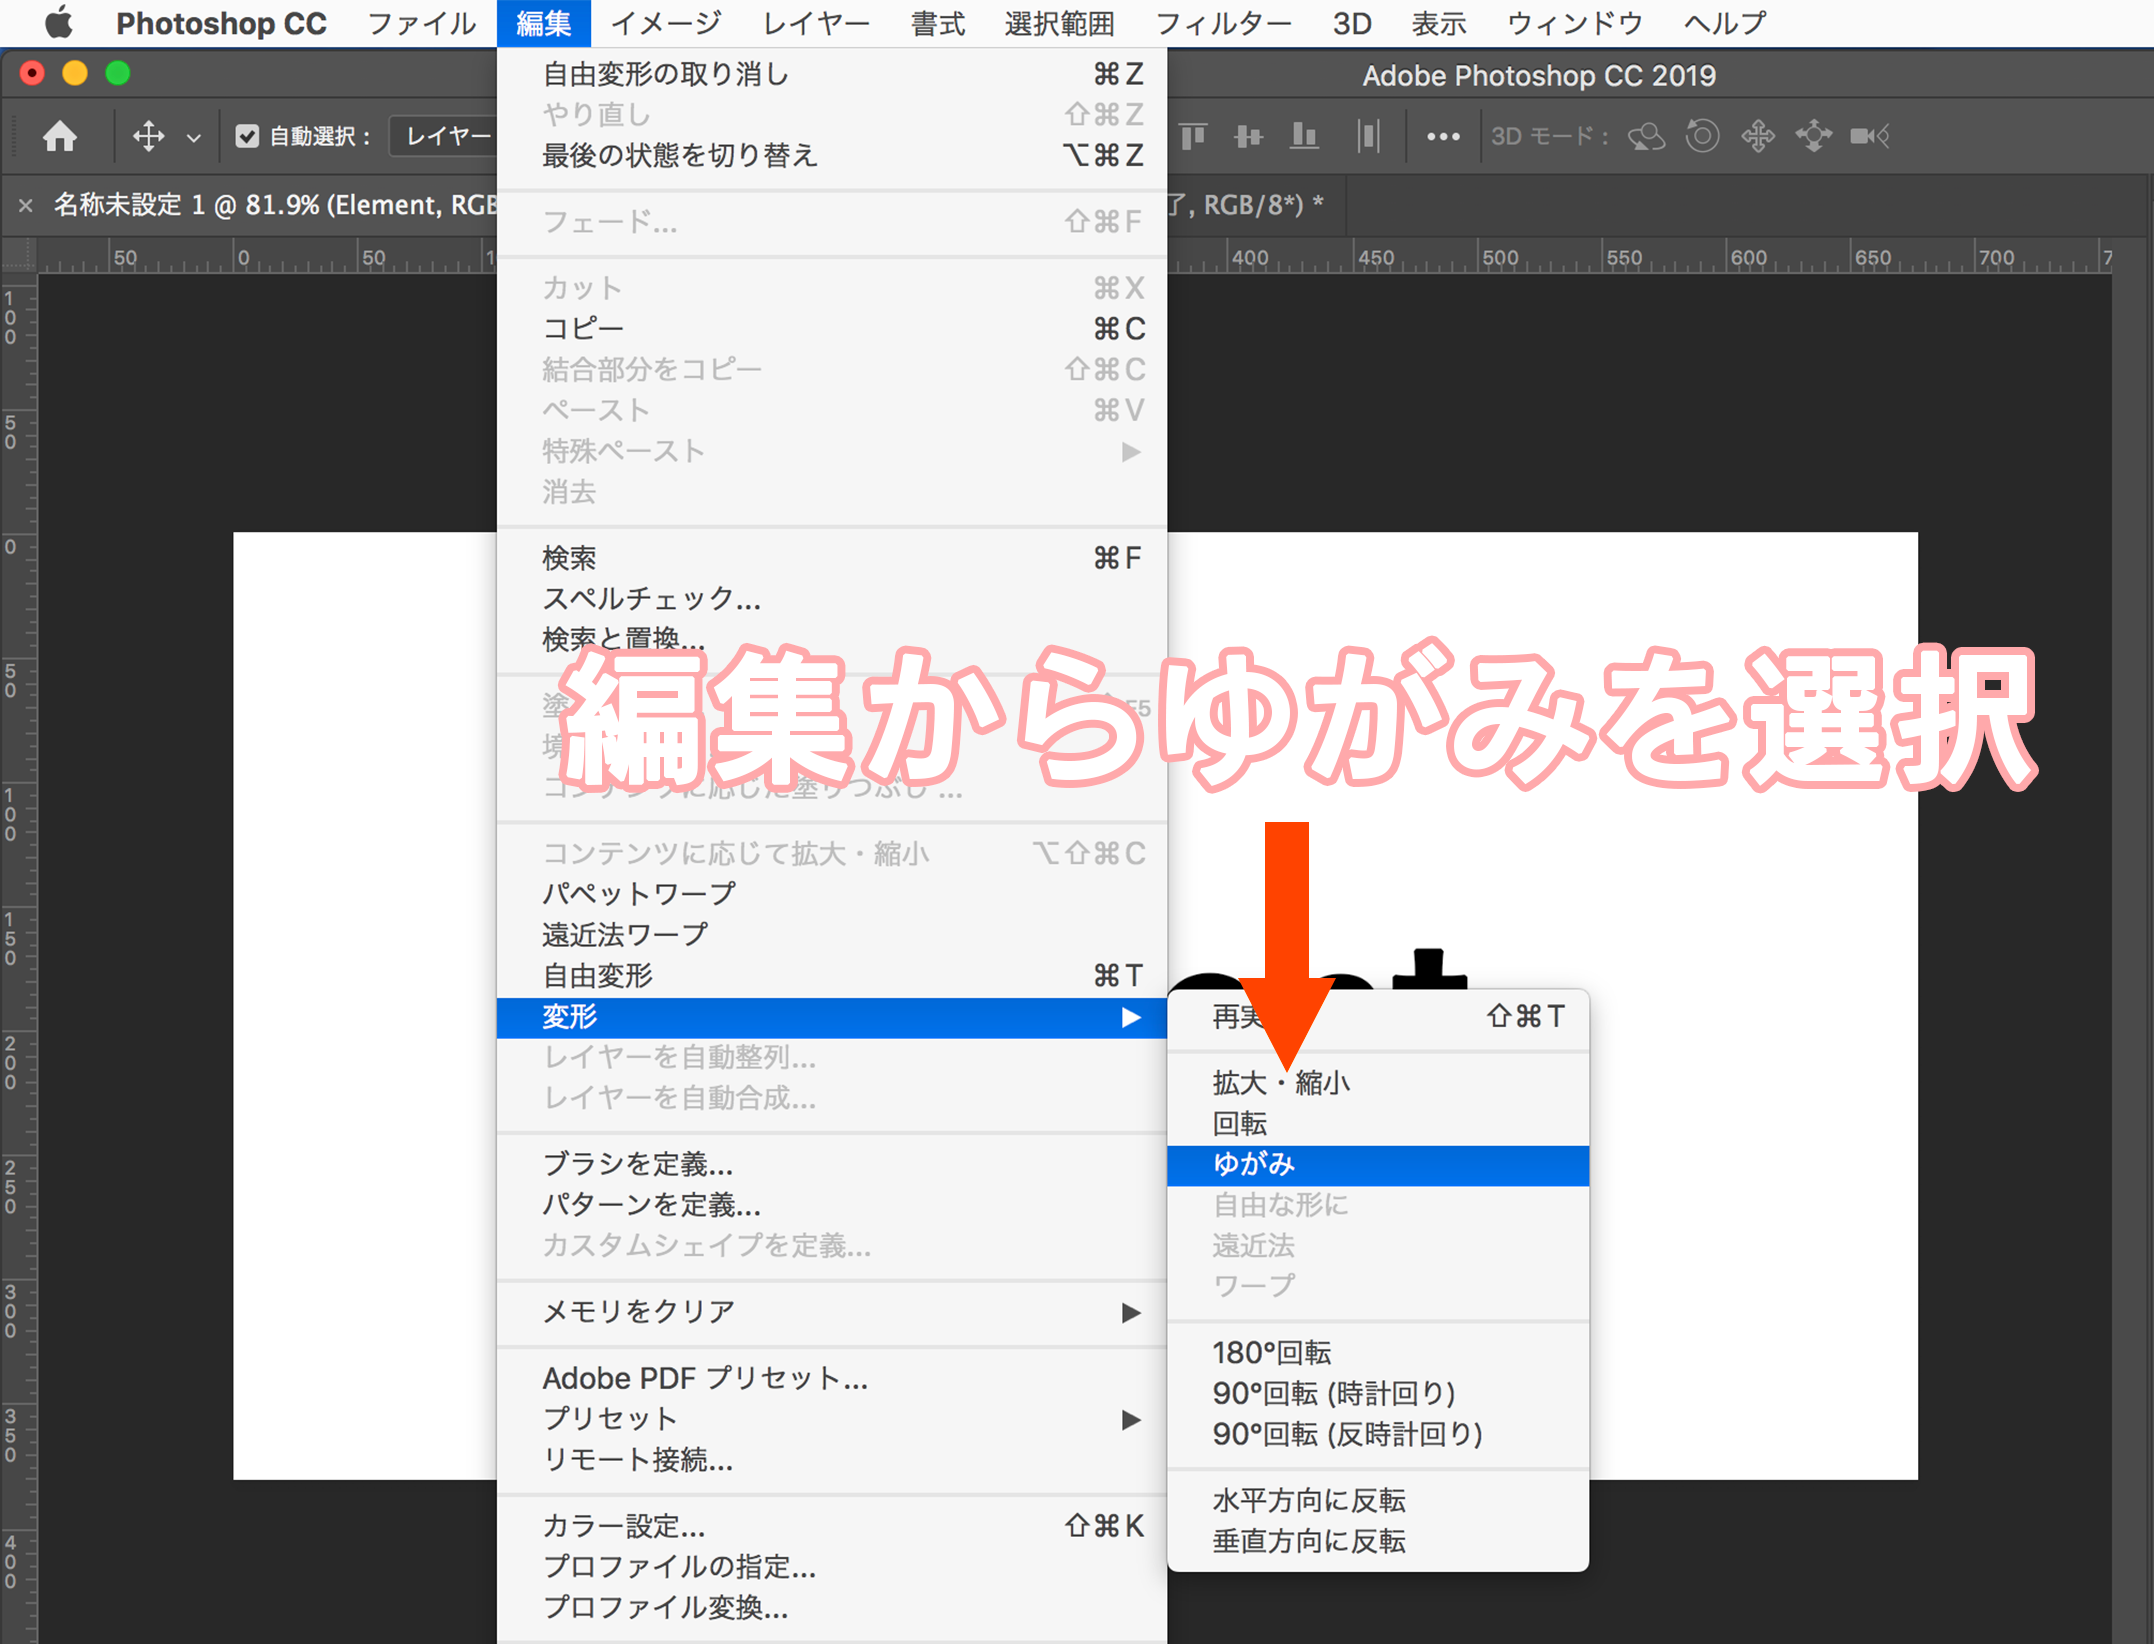Open the three-dots more options icon

coord(1443,137)
